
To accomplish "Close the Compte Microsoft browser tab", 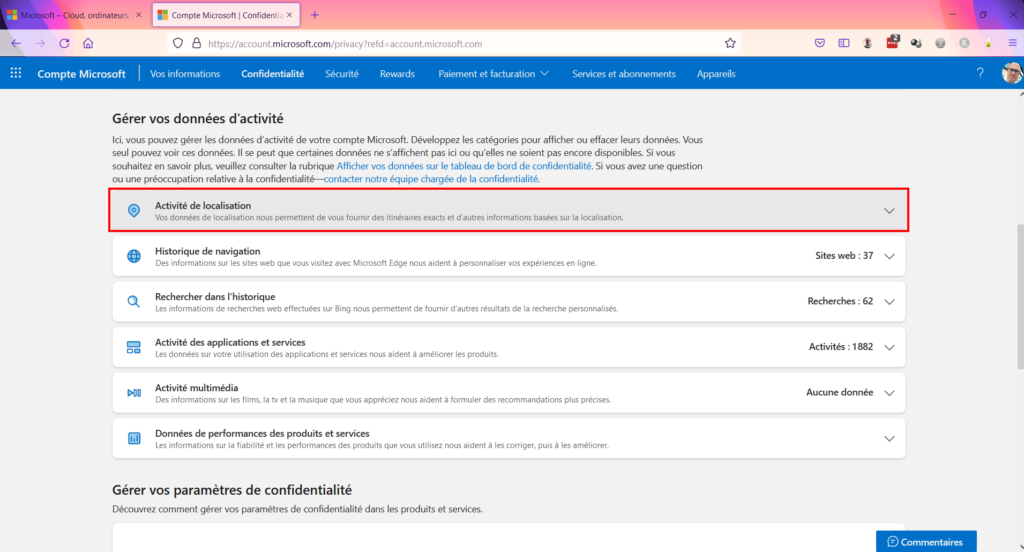I will 289,14.
